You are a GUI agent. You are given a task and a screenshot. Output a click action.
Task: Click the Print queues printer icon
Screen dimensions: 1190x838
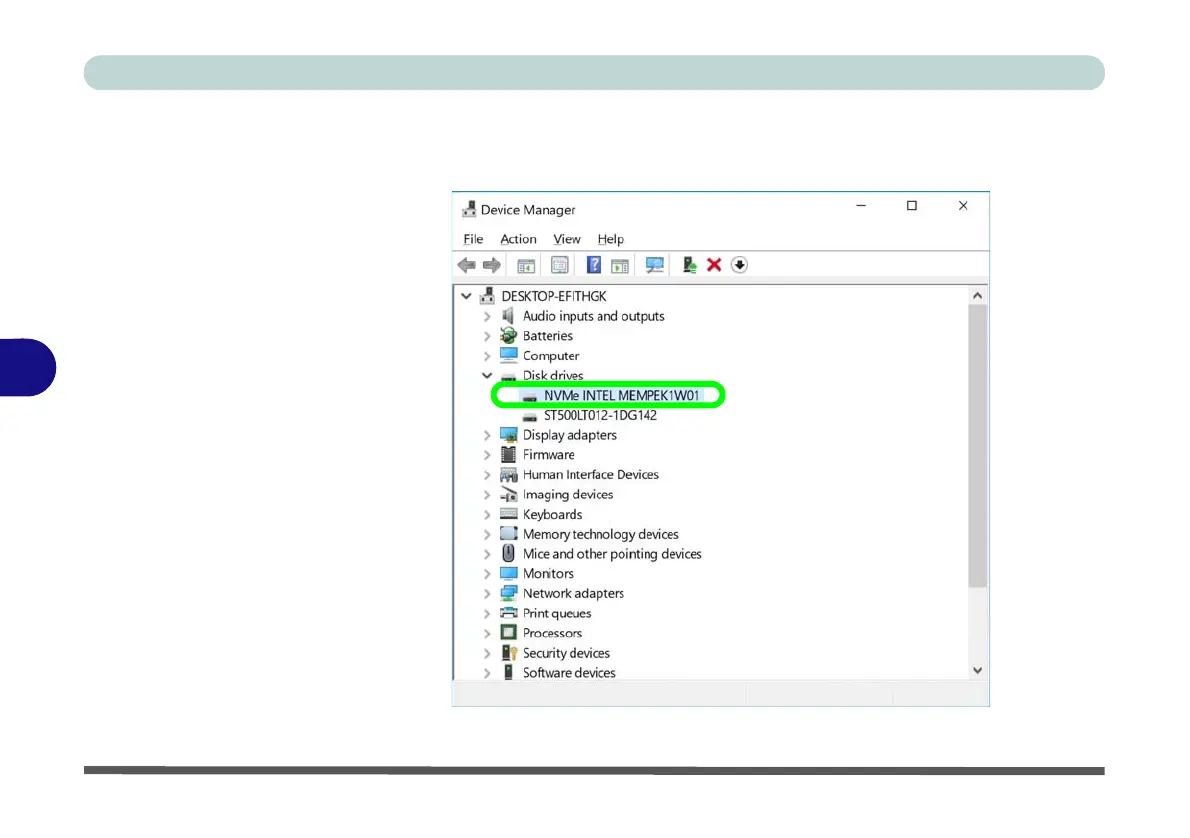pyautogui.click(x=508, y=613)
